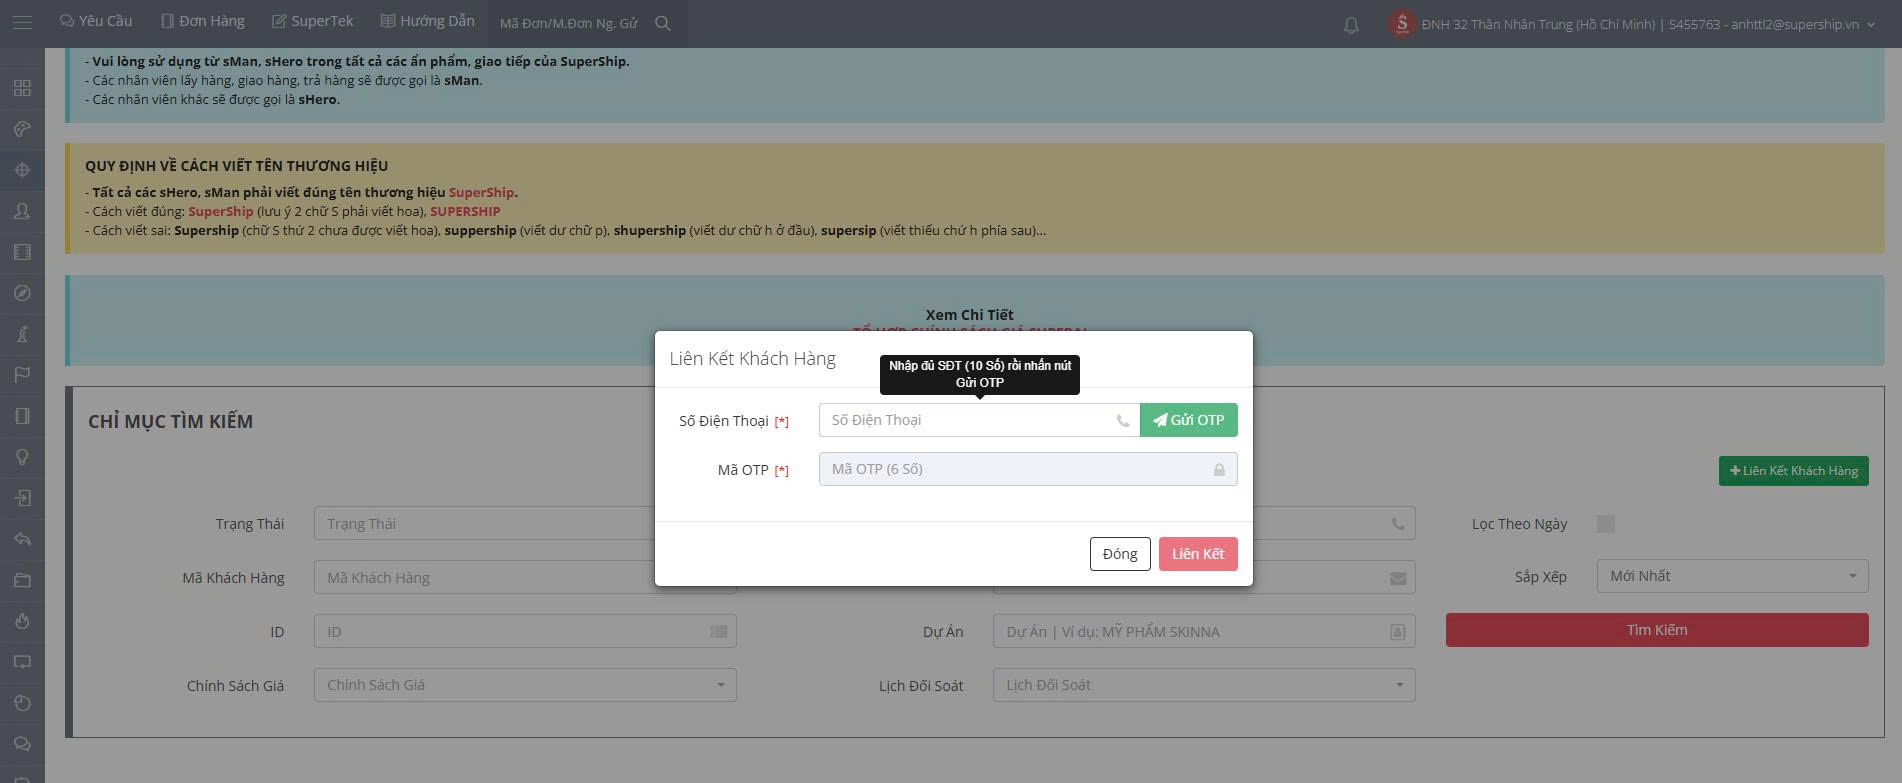Click the barcode icon in ID field
1902x783 pixels.
[x=719, y=632]
